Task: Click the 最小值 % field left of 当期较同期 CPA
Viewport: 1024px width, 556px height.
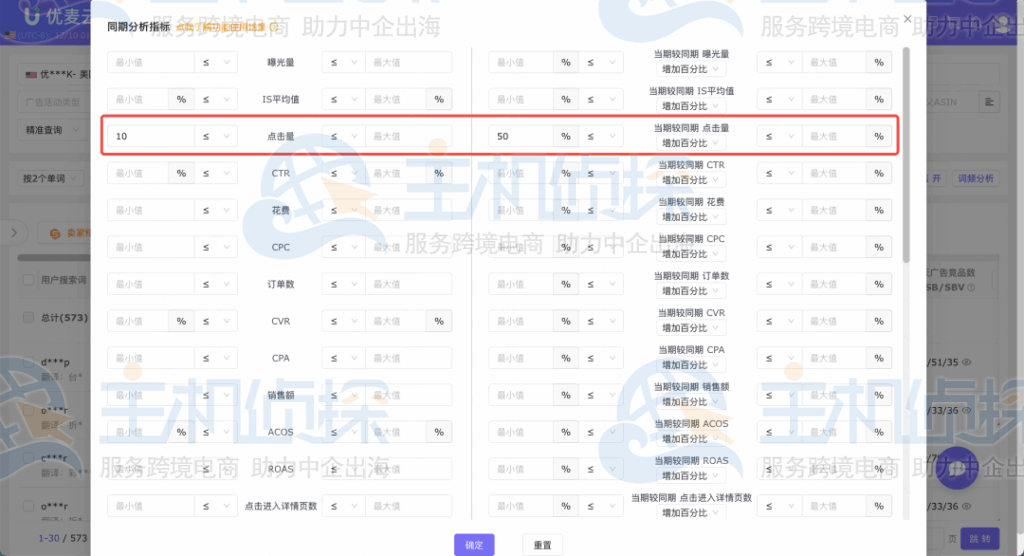Action: pos(520,358)
